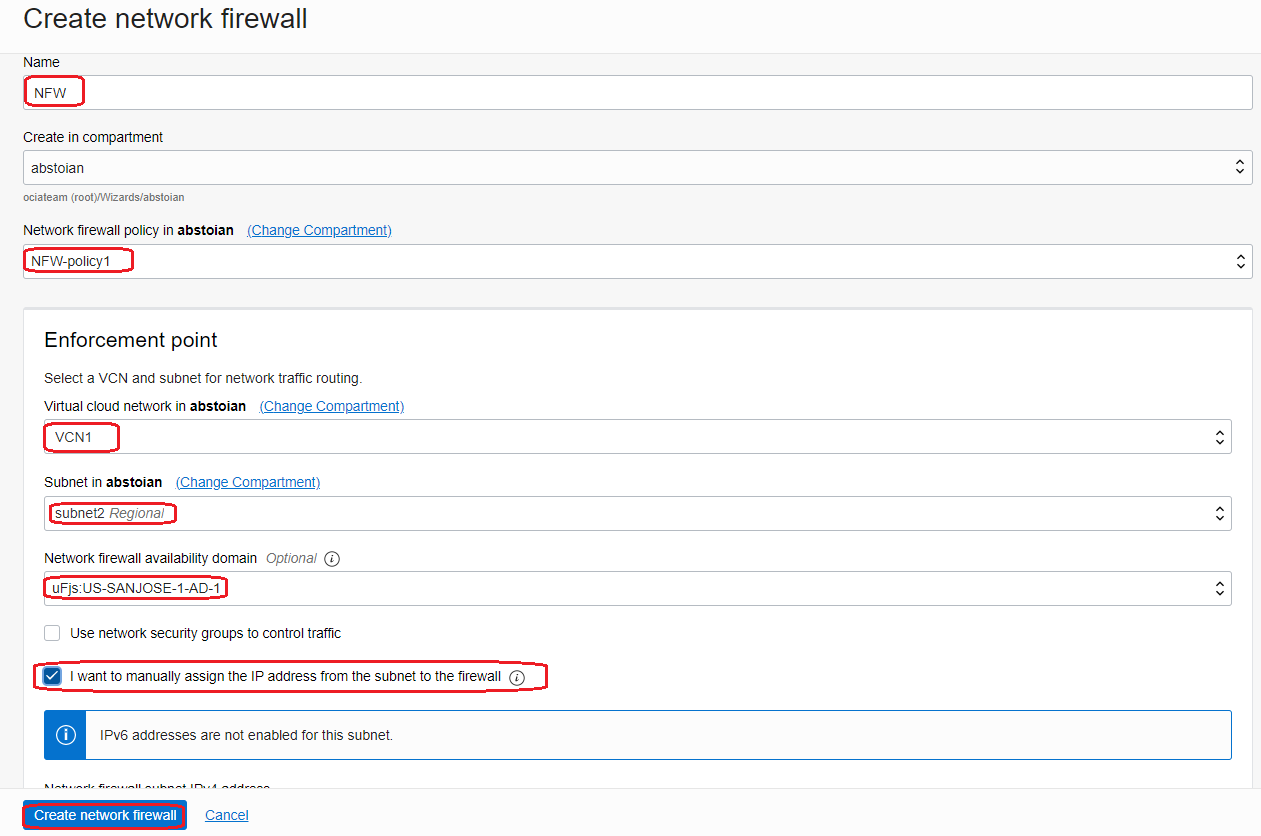Click Change Compartment link beside Virtual cloud network
The height and width of the screenshot is (836, 1261).
332,406
